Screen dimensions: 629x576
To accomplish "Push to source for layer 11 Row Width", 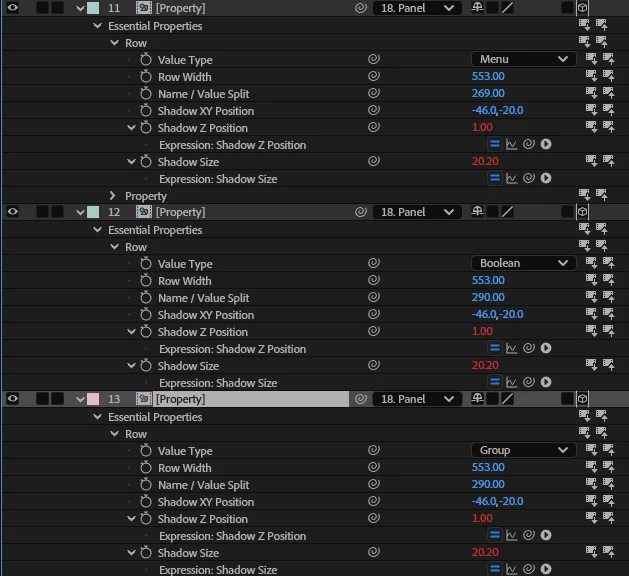I will click(x=609, y=76).
